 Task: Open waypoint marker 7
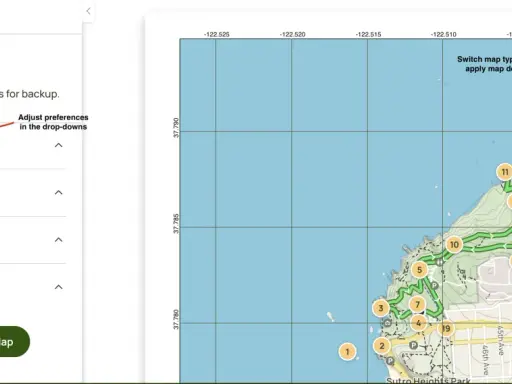point(417,304)
